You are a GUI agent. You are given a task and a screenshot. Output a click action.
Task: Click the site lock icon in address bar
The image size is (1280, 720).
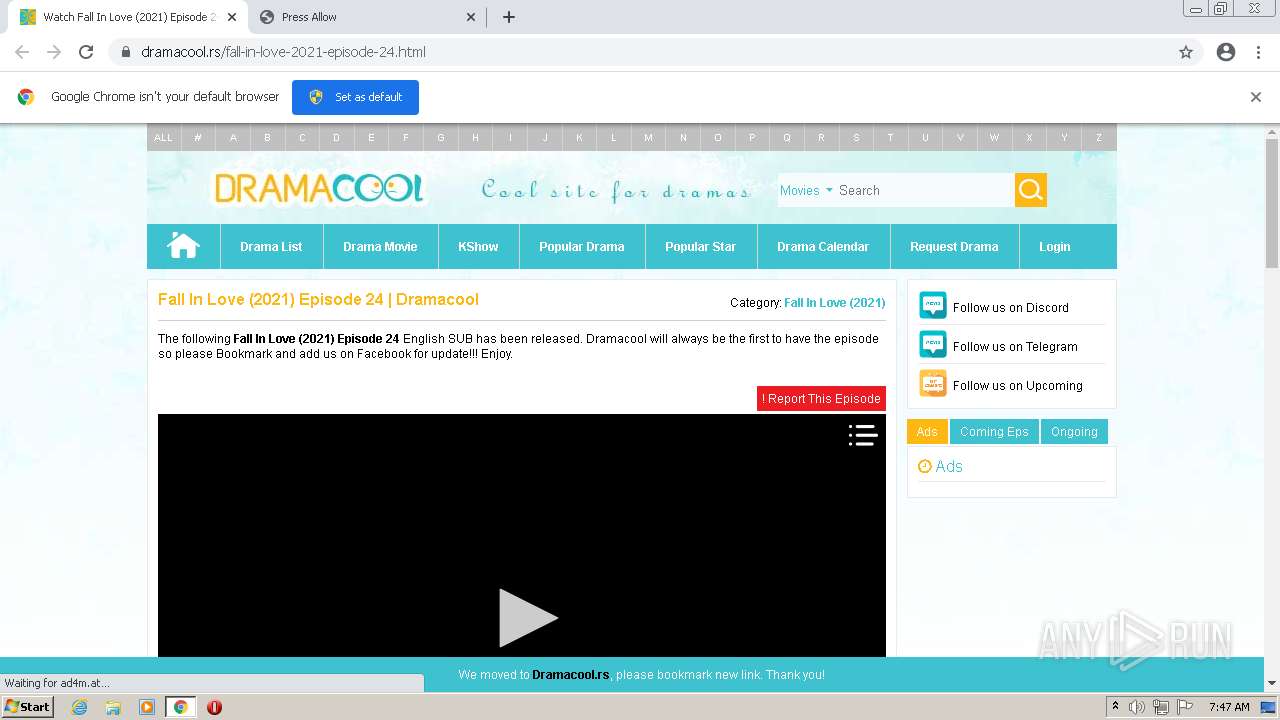tap(126, 52)
